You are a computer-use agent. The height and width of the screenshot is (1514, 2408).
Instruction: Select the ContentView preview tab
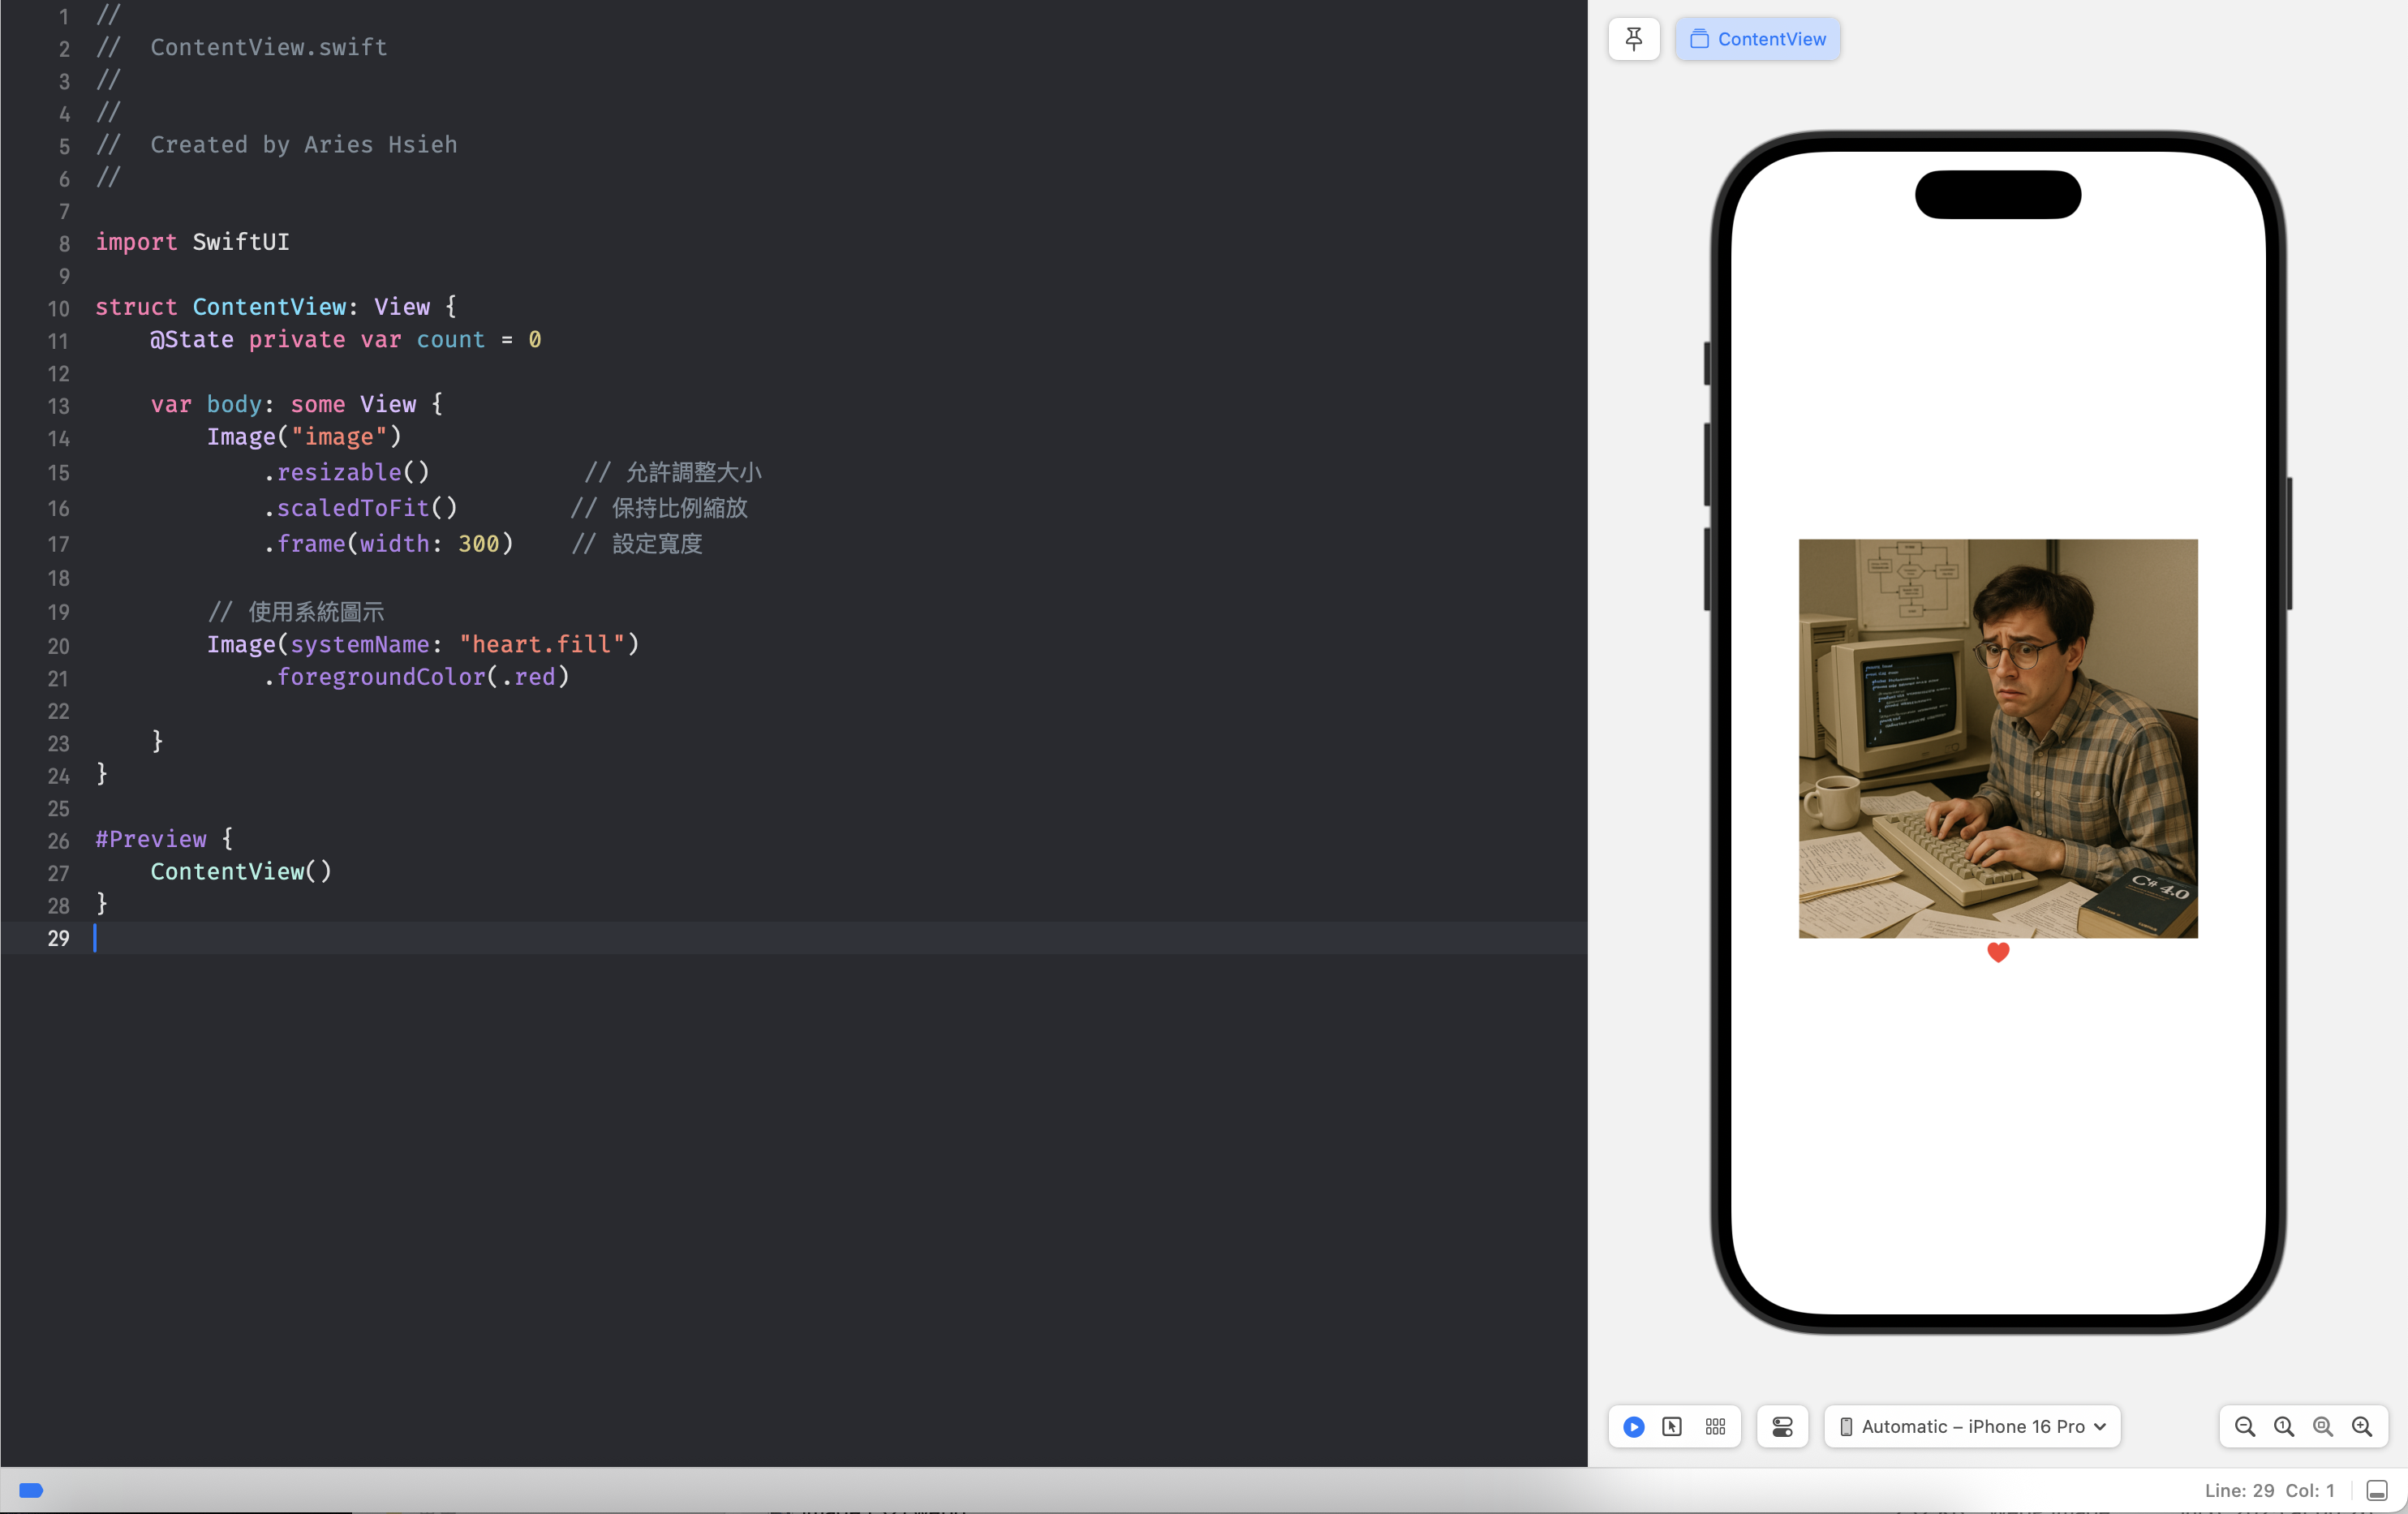(1757, 39)
